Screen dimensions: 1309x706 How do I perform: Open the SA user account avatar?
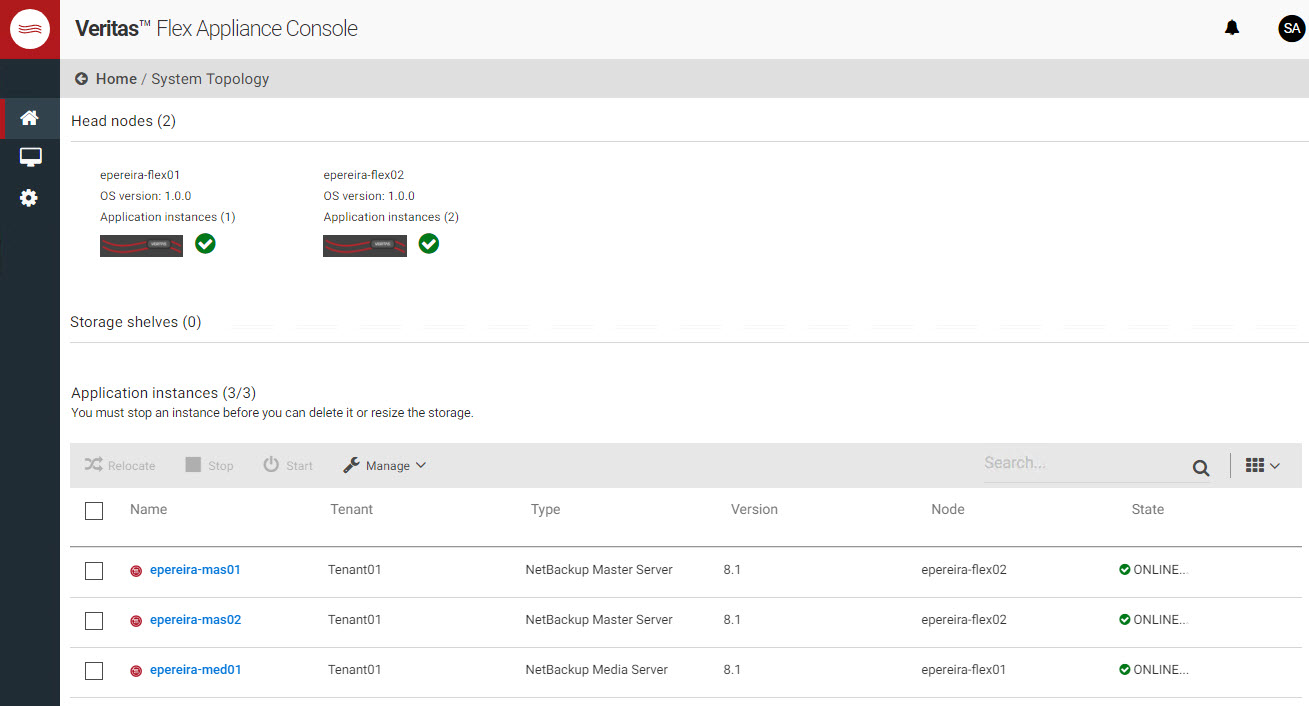1291,29
